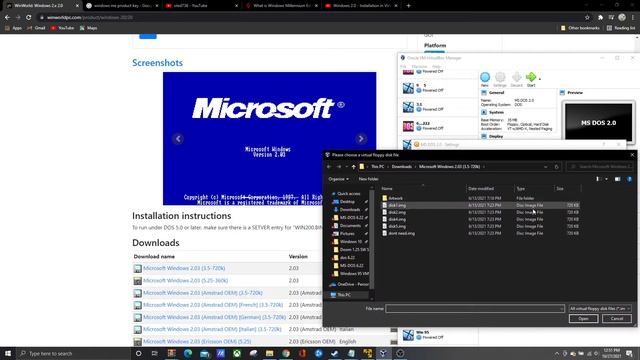Toggle the preview pane icon

tap(617, 179)
